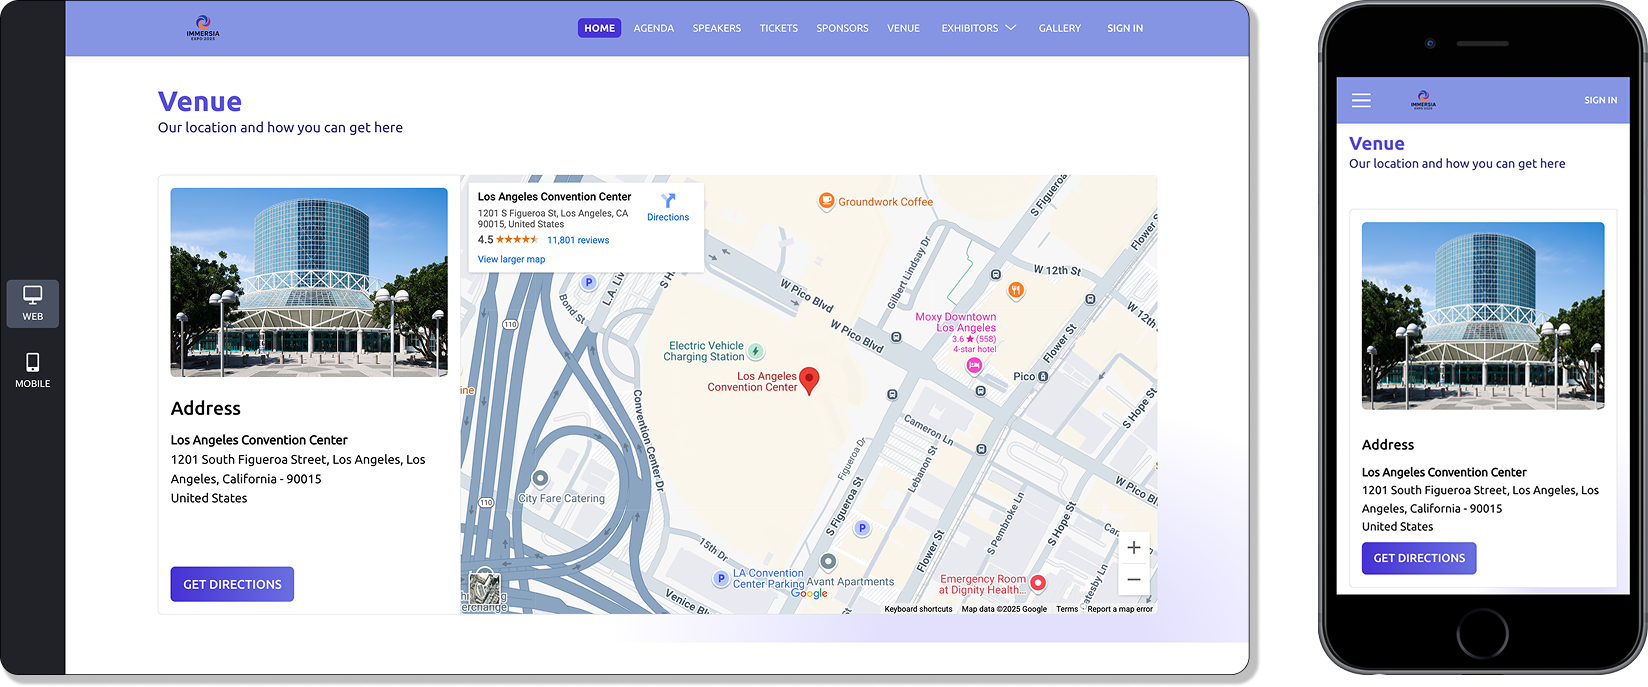Viewport: 1648px width, 687px height.
Task: Switch to the MOBILE preview mode
Action: click(x=33, y=370)
